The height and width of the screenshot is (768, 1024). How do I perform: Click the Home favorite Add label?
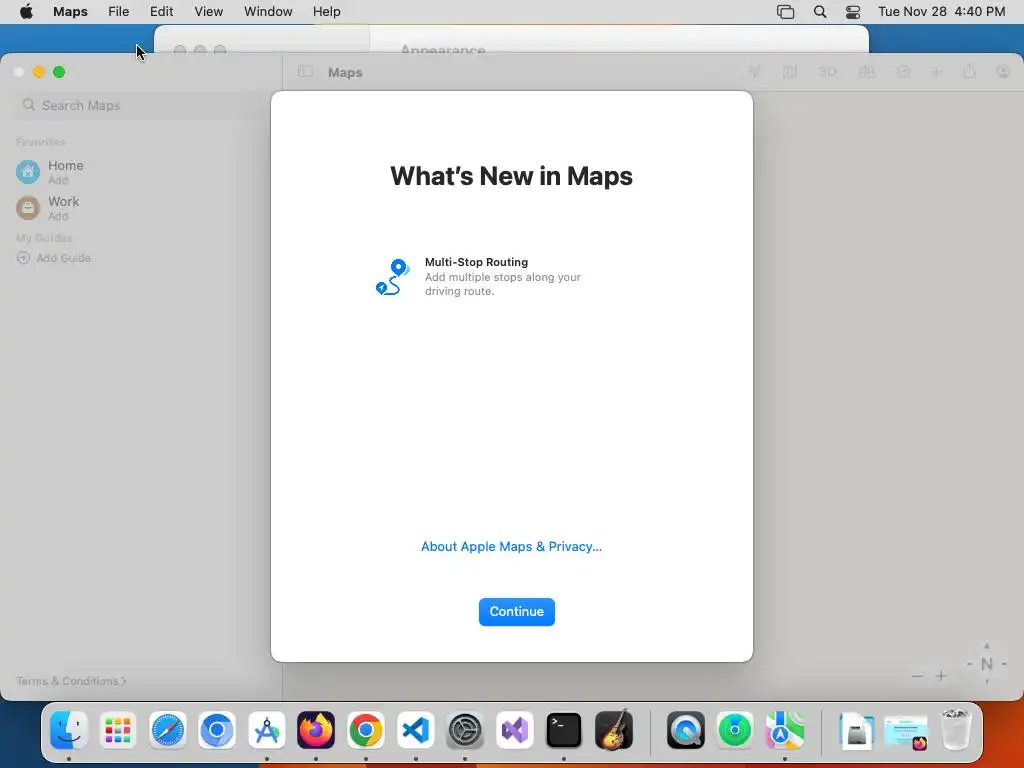[58, 180]
